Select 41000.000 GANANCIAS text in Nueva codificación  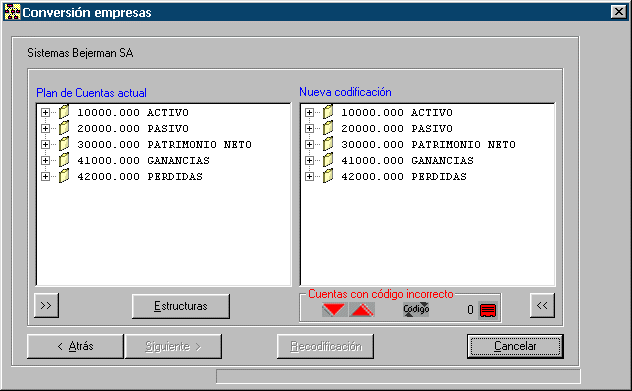point(407,160)
